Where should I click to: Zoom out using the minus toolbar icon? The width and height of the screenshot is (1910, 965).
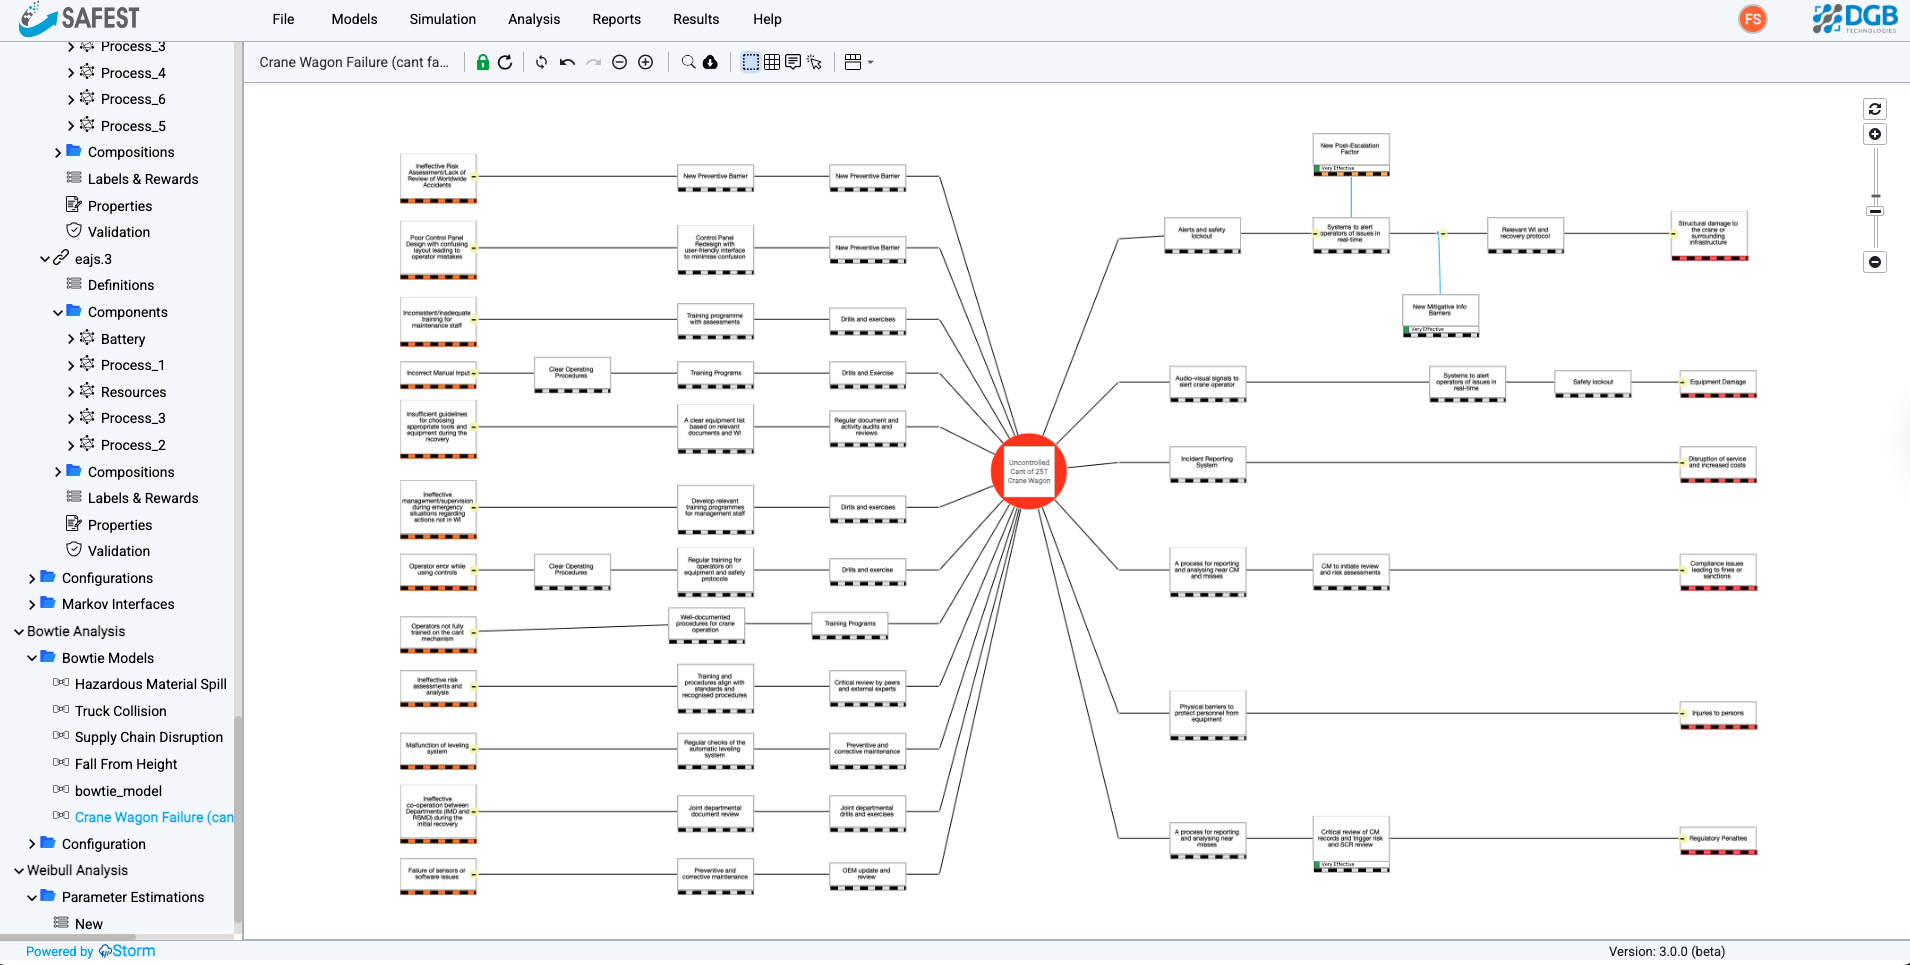[x=619, y=62]
